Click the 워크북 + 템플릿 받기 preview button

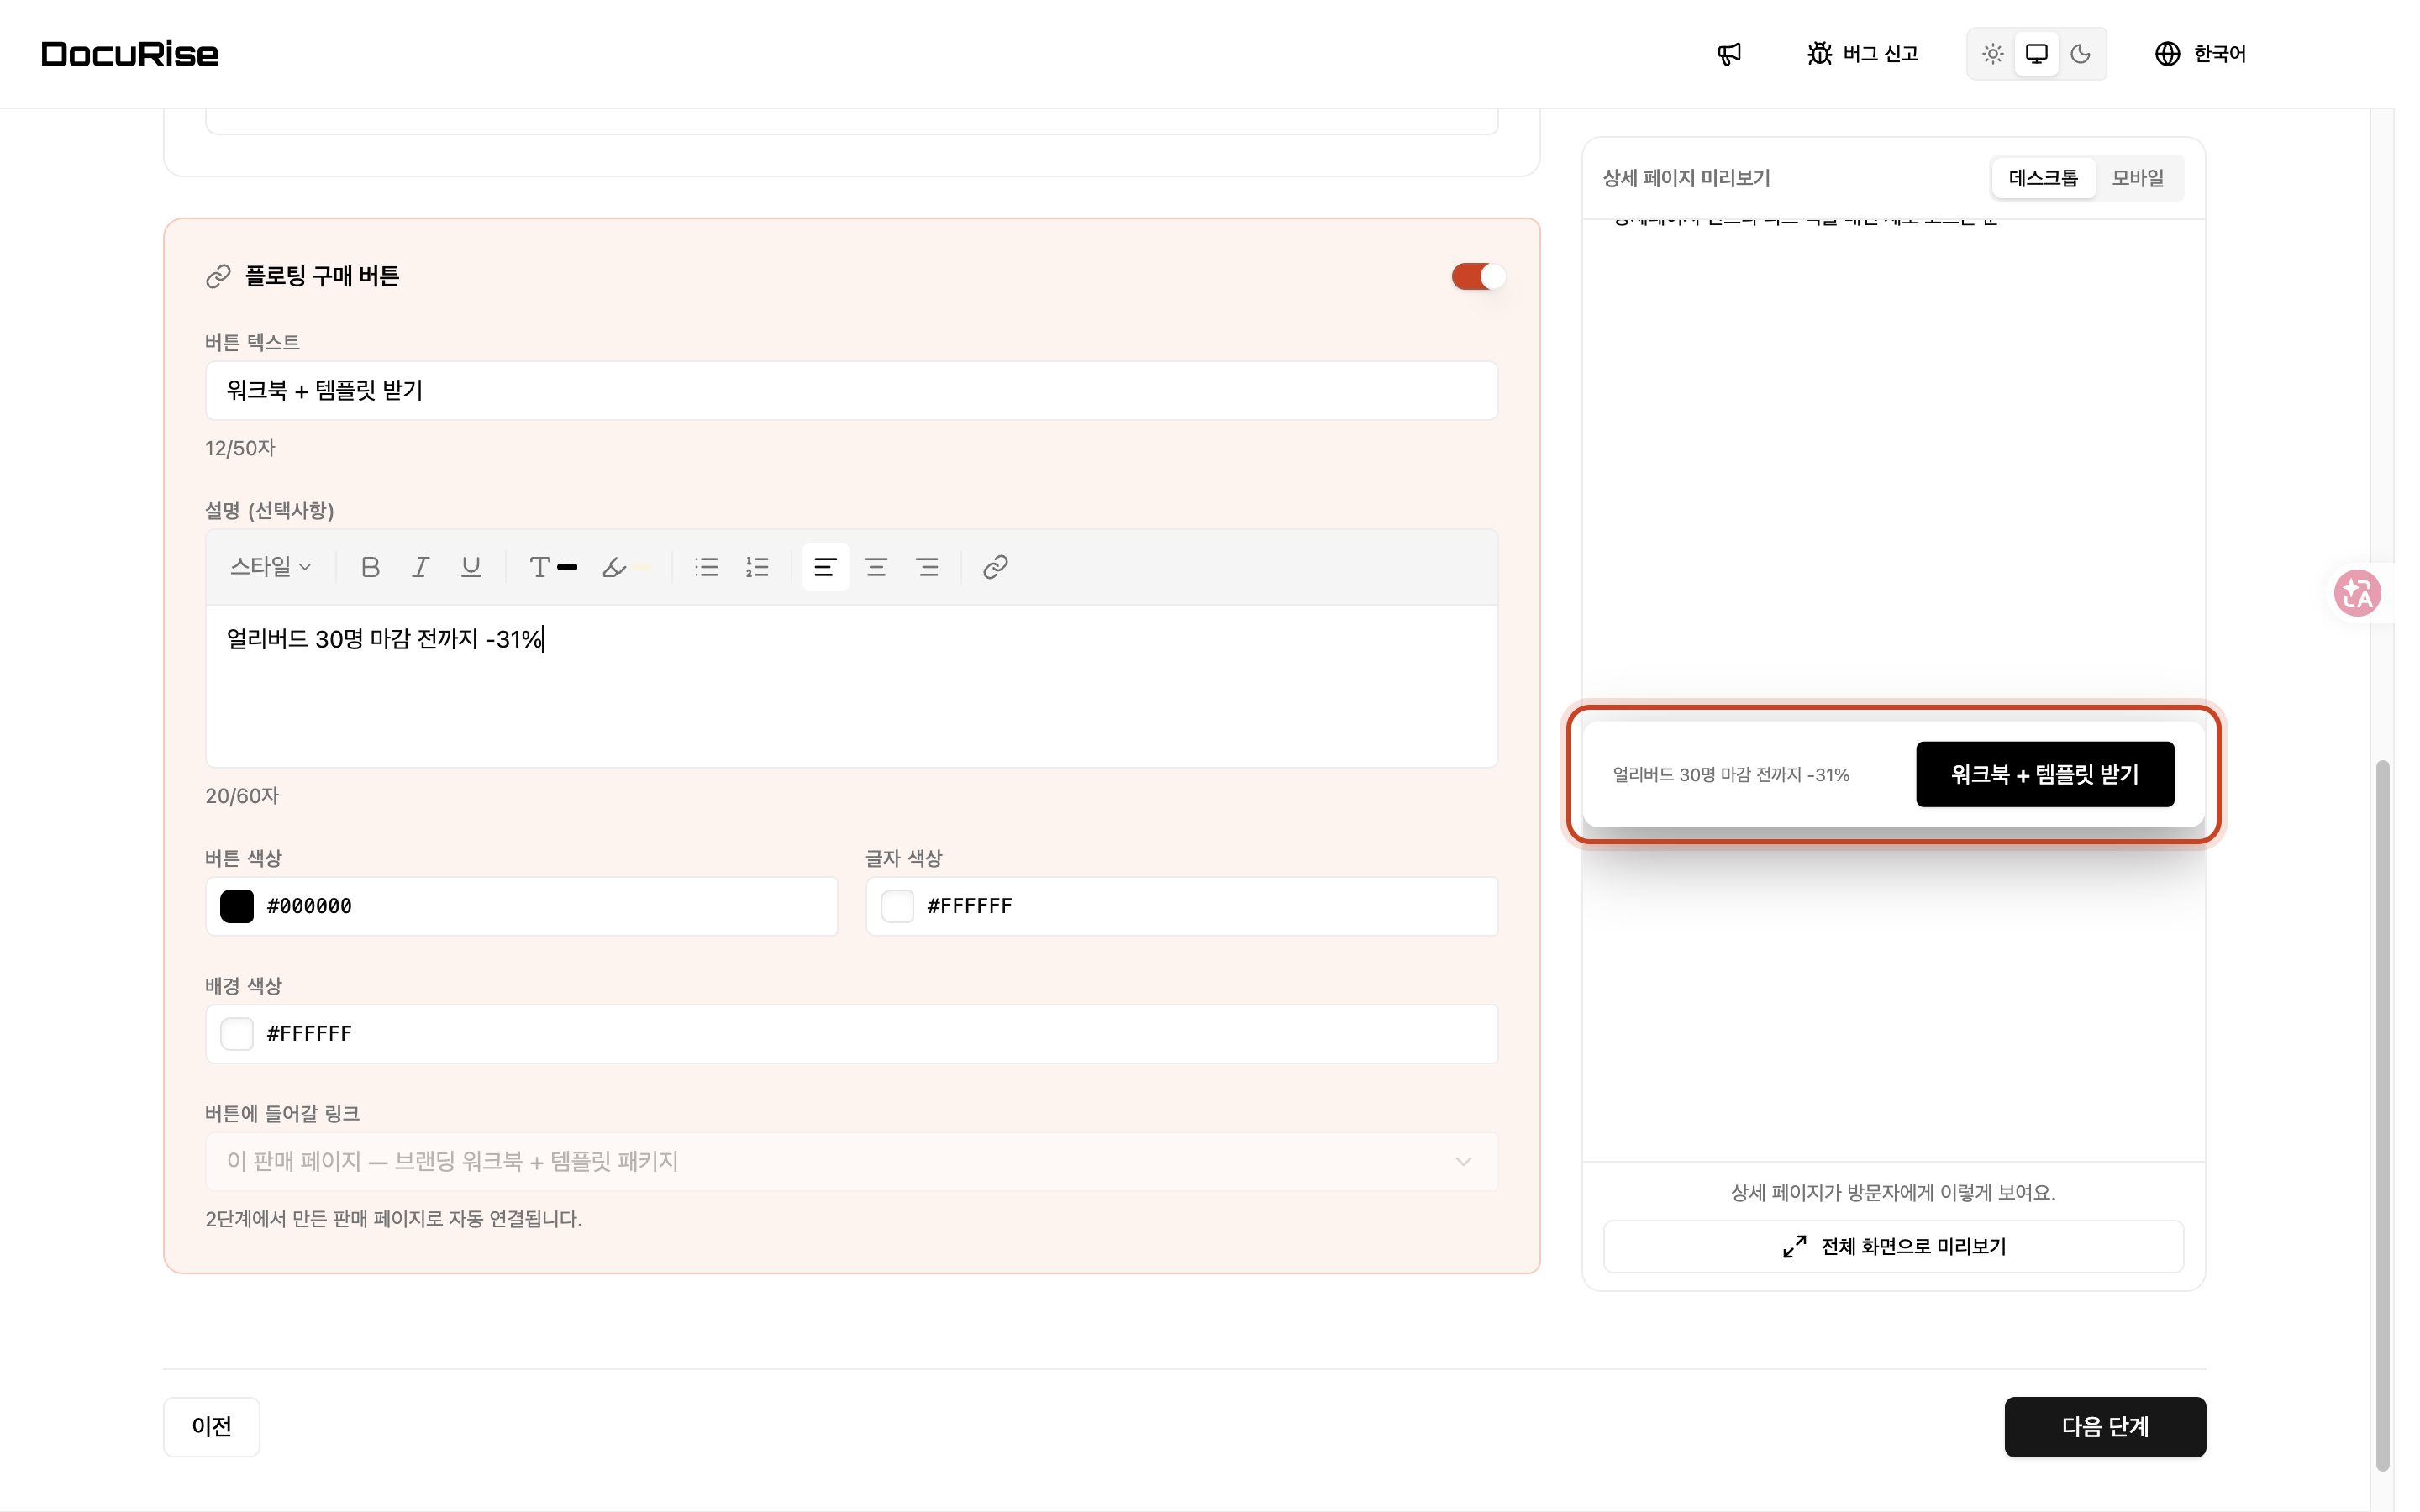pos(2044,774)
